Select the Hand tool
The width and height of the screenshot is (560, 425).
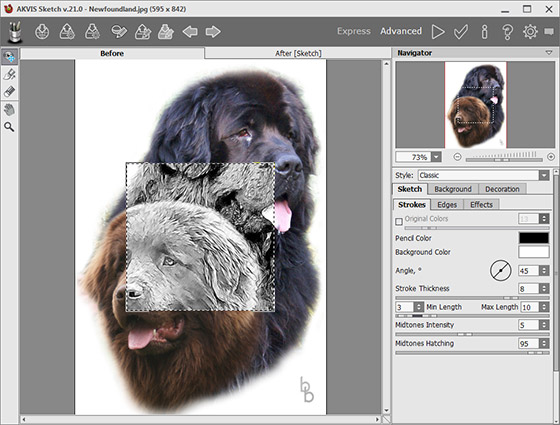[x=9, y=109]
